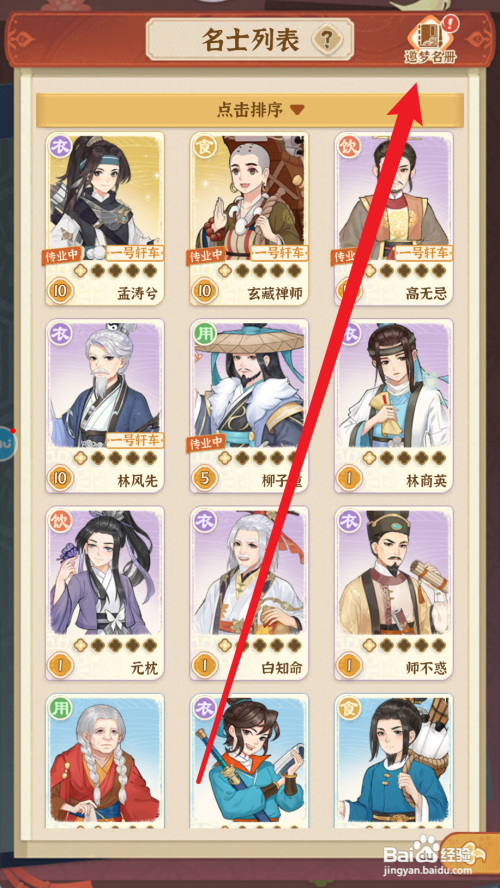Select the 孟涛兮 character card

point(105,219)
